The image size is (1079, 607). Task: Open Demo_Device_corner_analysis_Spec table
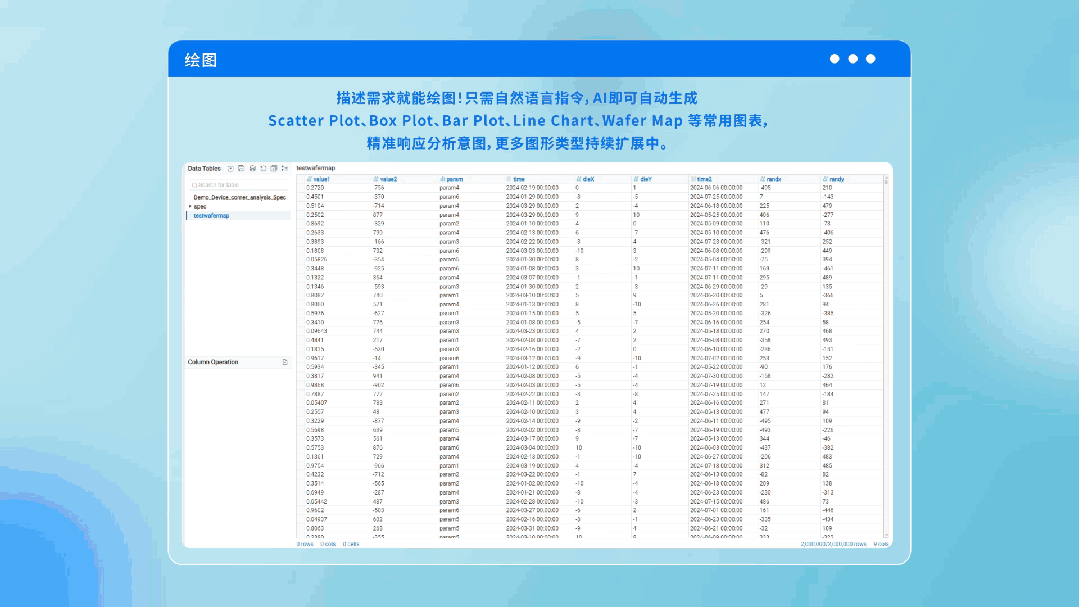[239, 198]
